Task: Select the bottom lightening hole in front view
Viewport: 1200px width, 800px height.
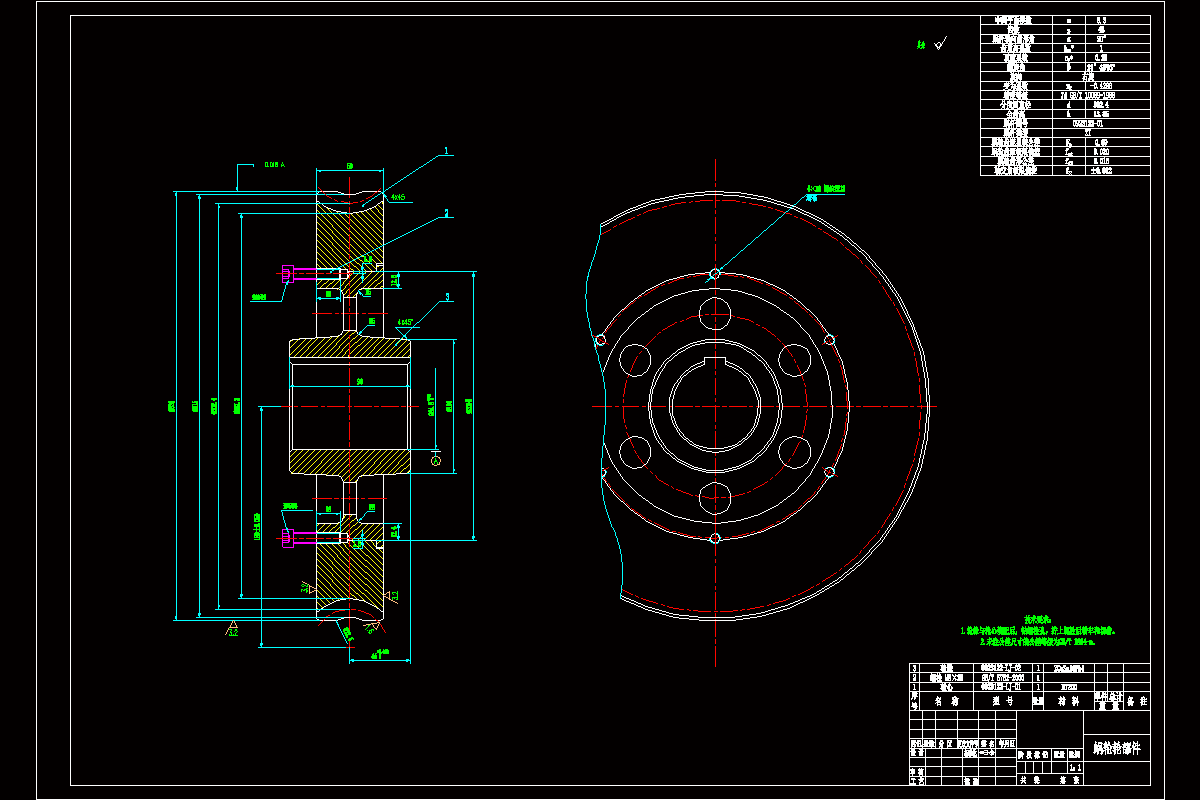Action: point(716,497)
